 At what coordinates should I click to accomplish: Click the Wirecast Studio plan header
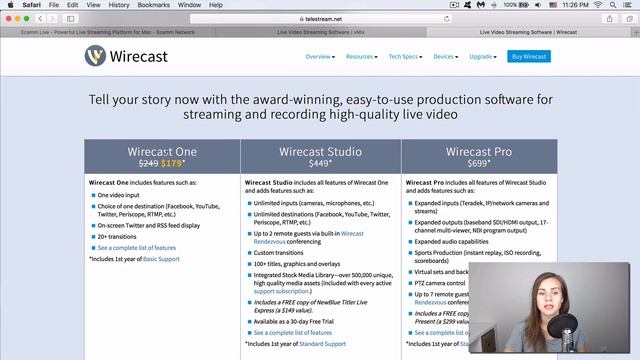(x=320, y=156)
